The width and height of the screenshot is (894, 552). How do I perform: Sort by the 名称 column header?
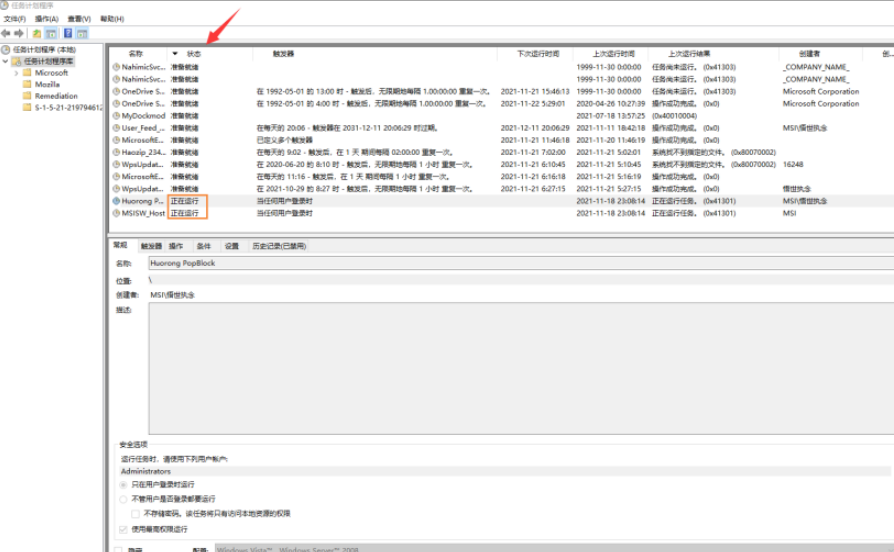click(136, 54)
